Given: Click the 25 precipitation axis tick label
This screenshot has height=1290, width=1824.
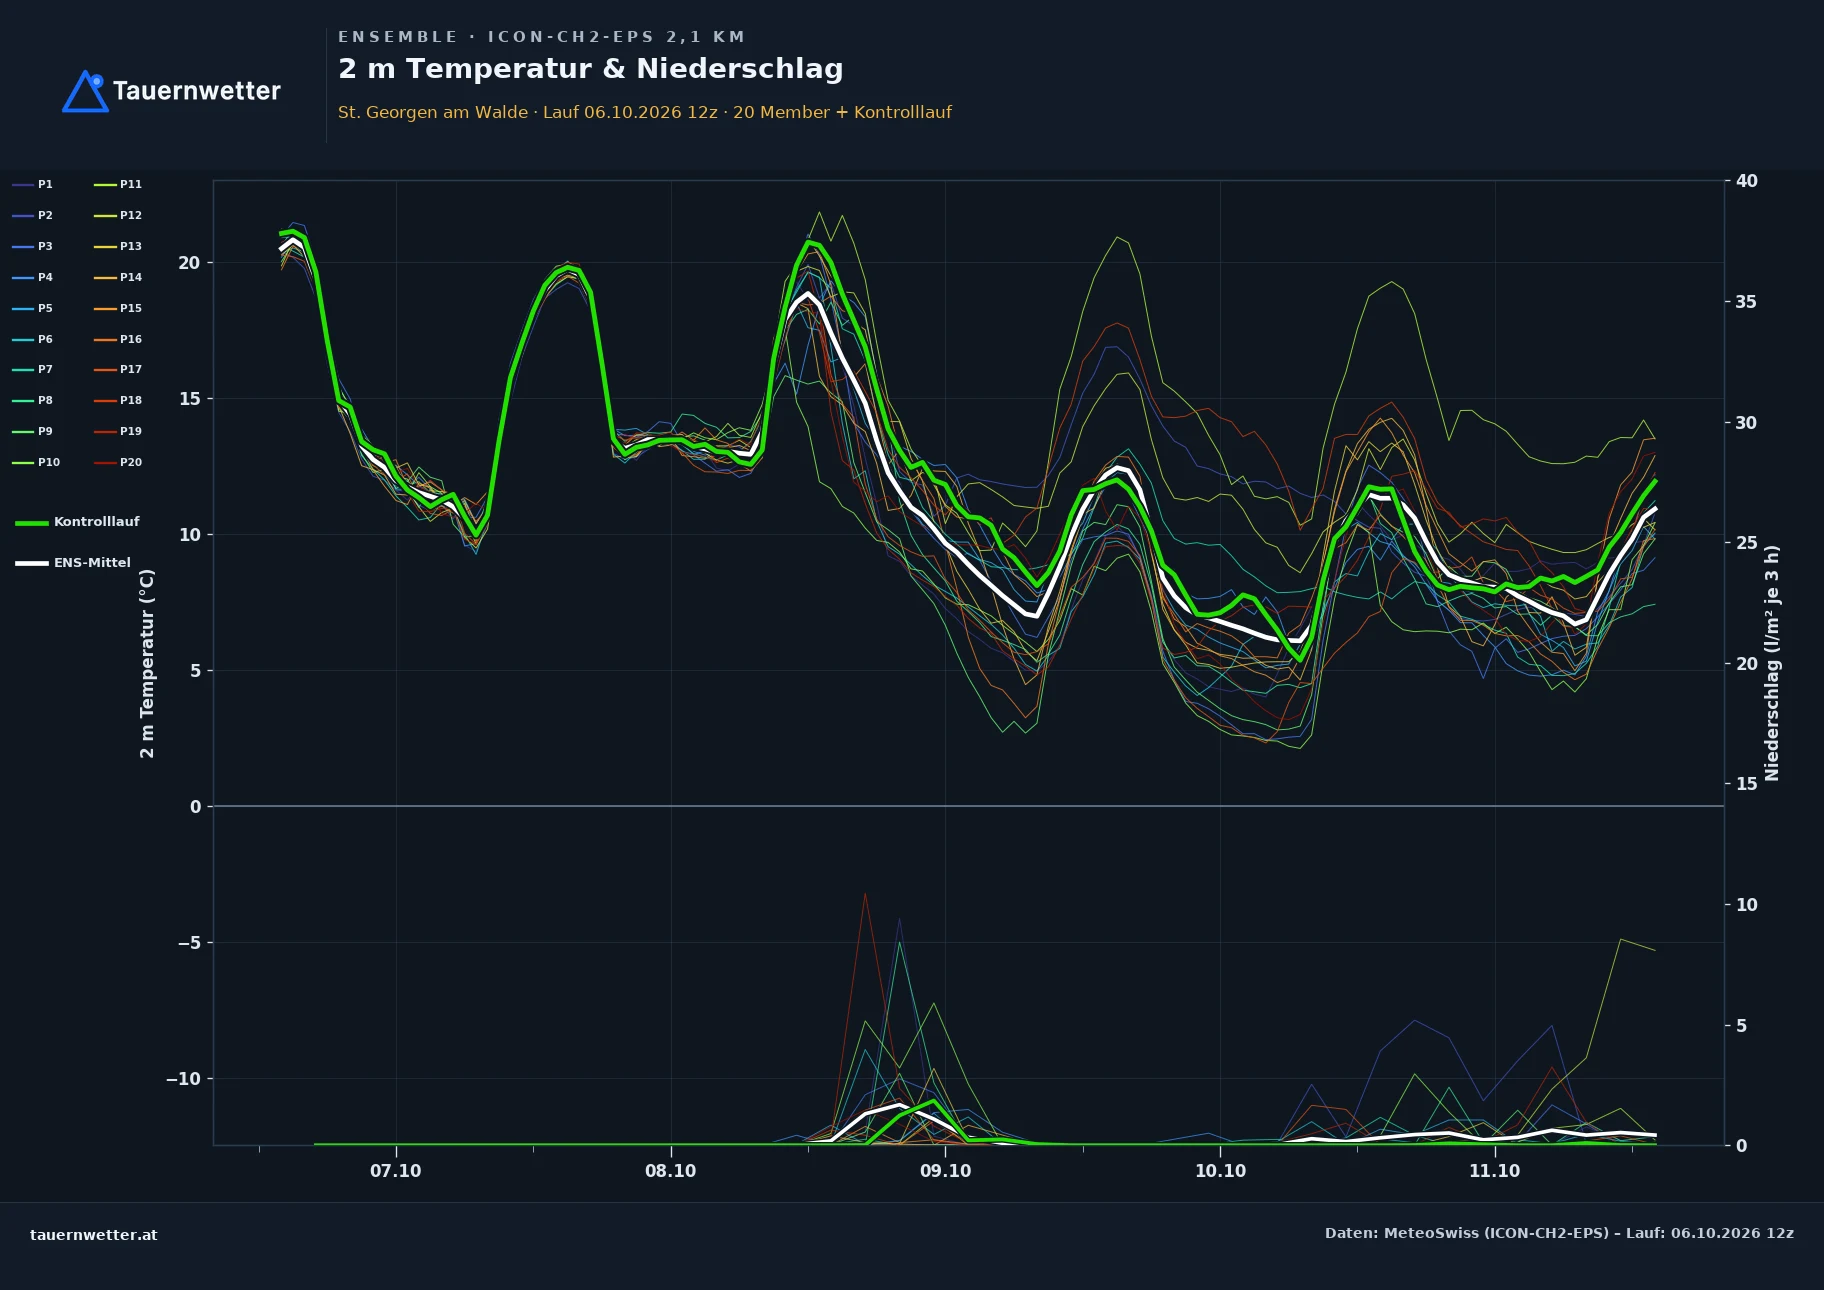Looking at the screenshot, I should (1746, 543).
